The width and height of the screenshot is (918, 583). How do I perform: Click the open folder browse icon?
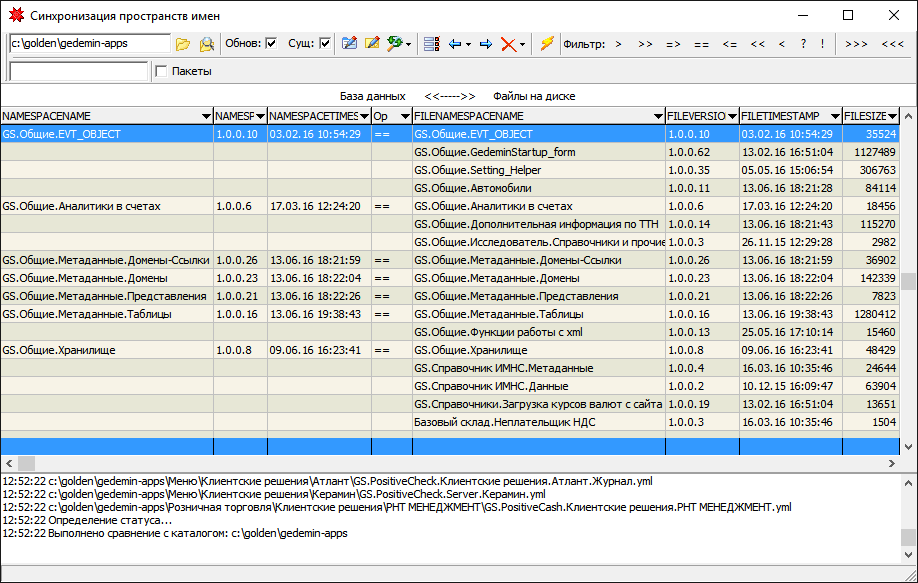182,44
